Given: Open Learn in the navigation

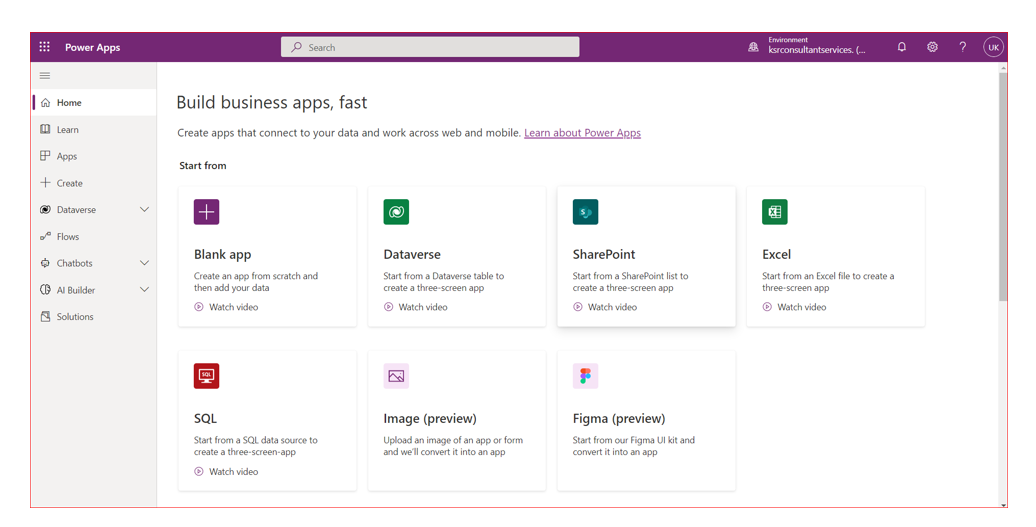Looking at the screenshot, I should 94,129.
